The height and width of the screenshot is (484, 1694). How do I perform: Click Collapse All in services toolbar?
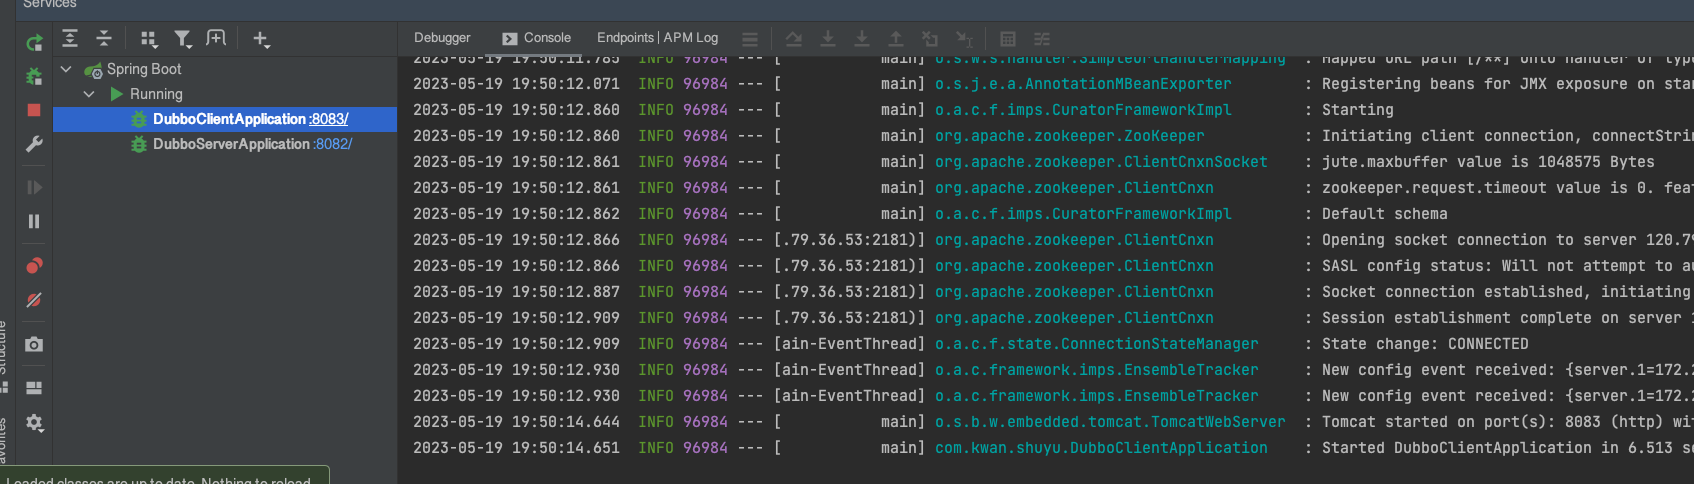click(x=104, y=39)
